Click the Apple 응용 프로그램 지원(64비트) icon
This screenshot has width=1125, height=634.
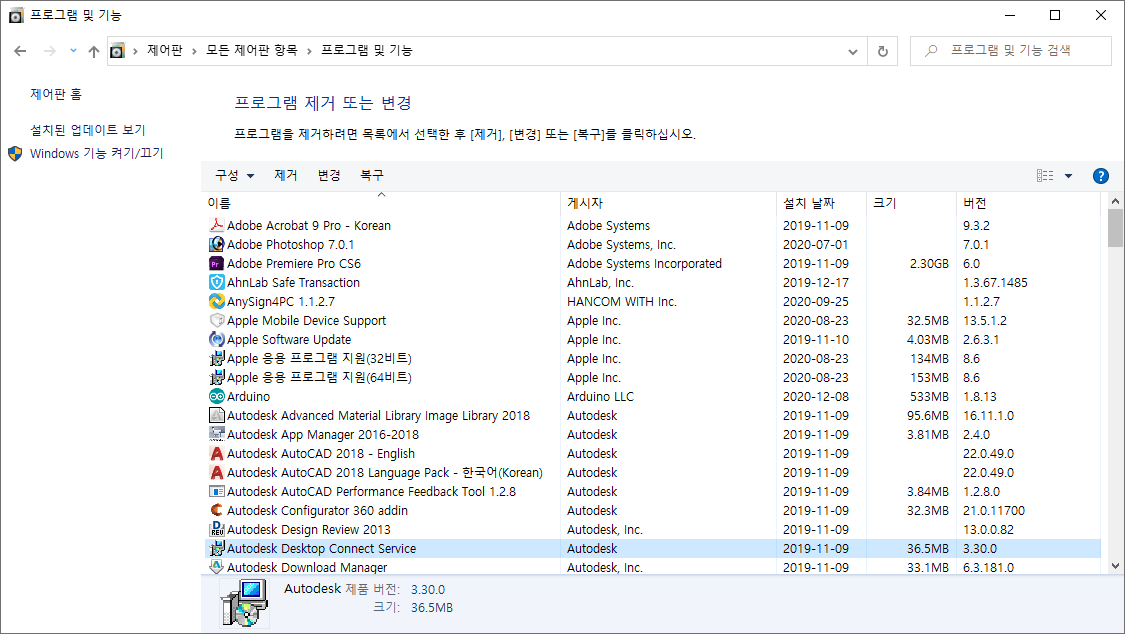click(216, 377)
